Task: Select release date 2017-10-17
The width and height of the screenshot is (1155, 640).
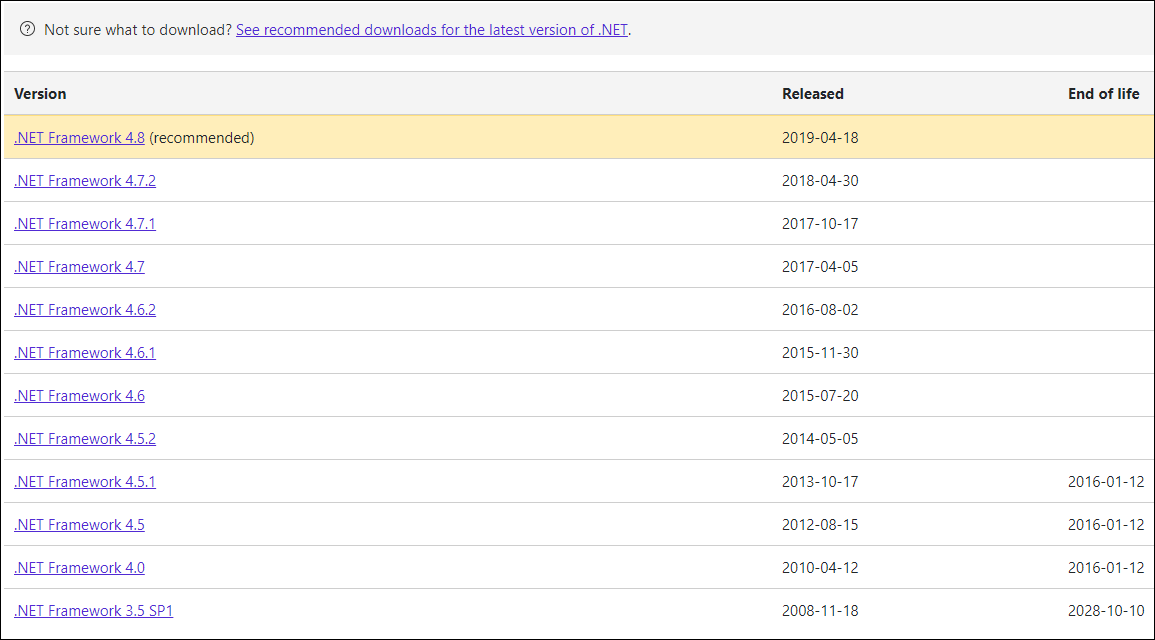Action: pos(820,224)
